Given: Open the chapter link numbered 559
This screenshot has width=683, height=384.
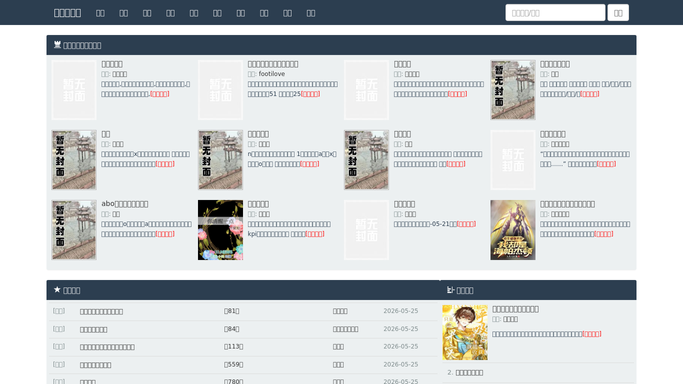Looking at the screenshot, I should 233,364.
